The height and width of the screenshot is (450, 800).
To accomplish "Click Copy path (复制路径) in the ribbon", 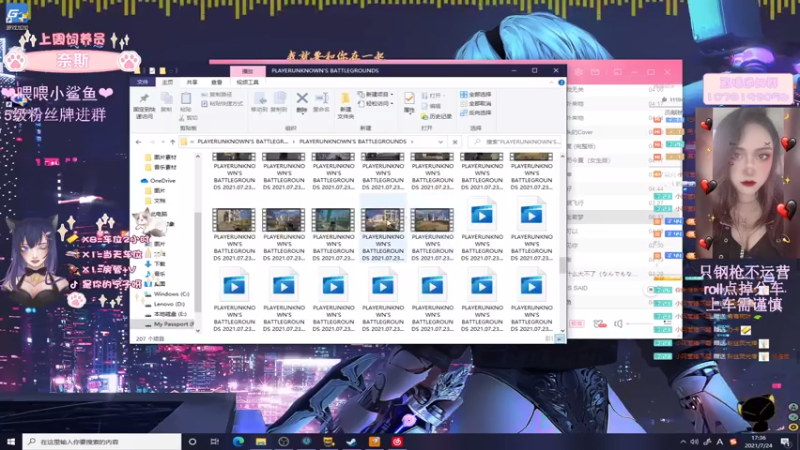I will click(217, 94).
